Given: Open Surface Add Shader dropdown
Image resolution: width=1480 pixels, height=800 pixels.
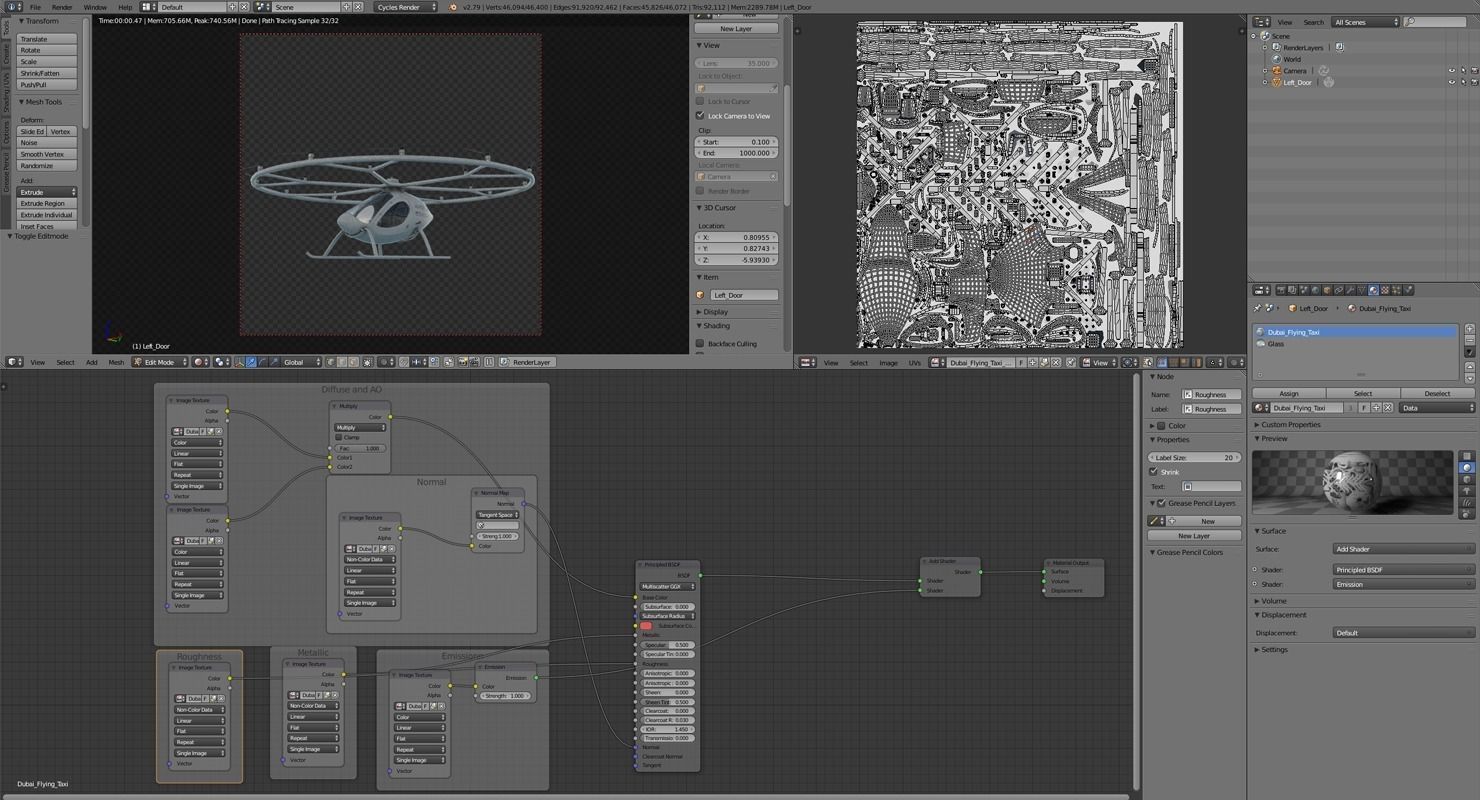Looking at the screenshot, I should click(1404, 549).
